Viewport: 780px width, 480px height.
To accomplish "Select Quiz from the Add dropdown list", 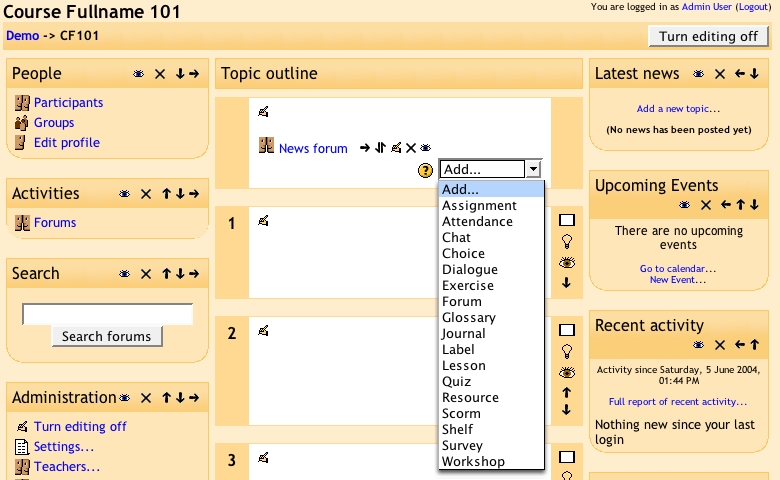I will (457, 382).
